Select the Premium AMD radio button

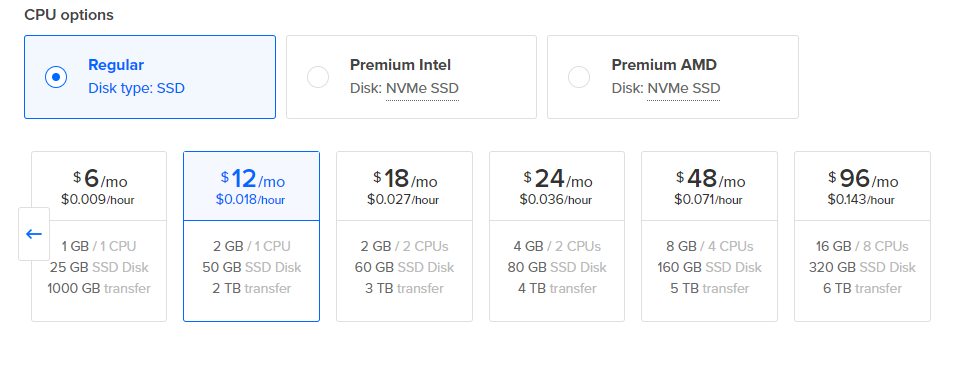click(579, 77)
